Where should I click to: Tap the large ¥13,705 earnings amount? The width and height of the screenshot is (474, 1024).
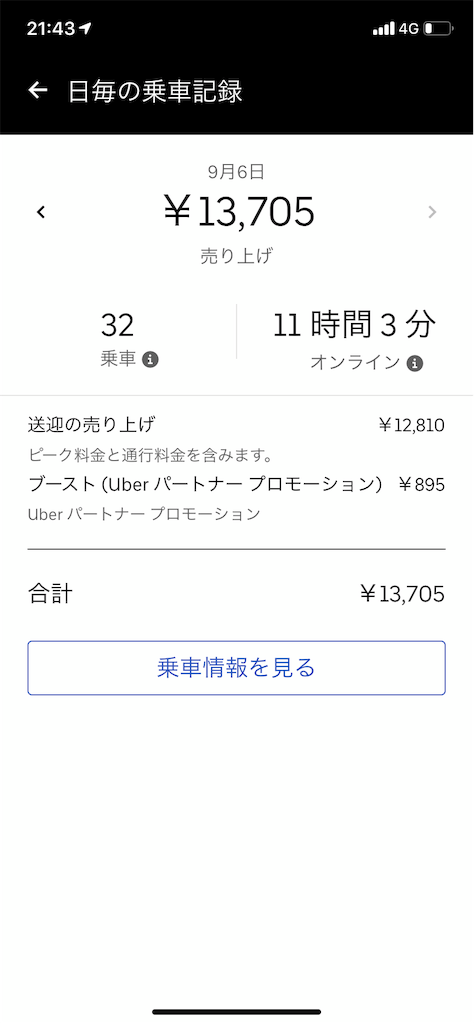(239, 212)
